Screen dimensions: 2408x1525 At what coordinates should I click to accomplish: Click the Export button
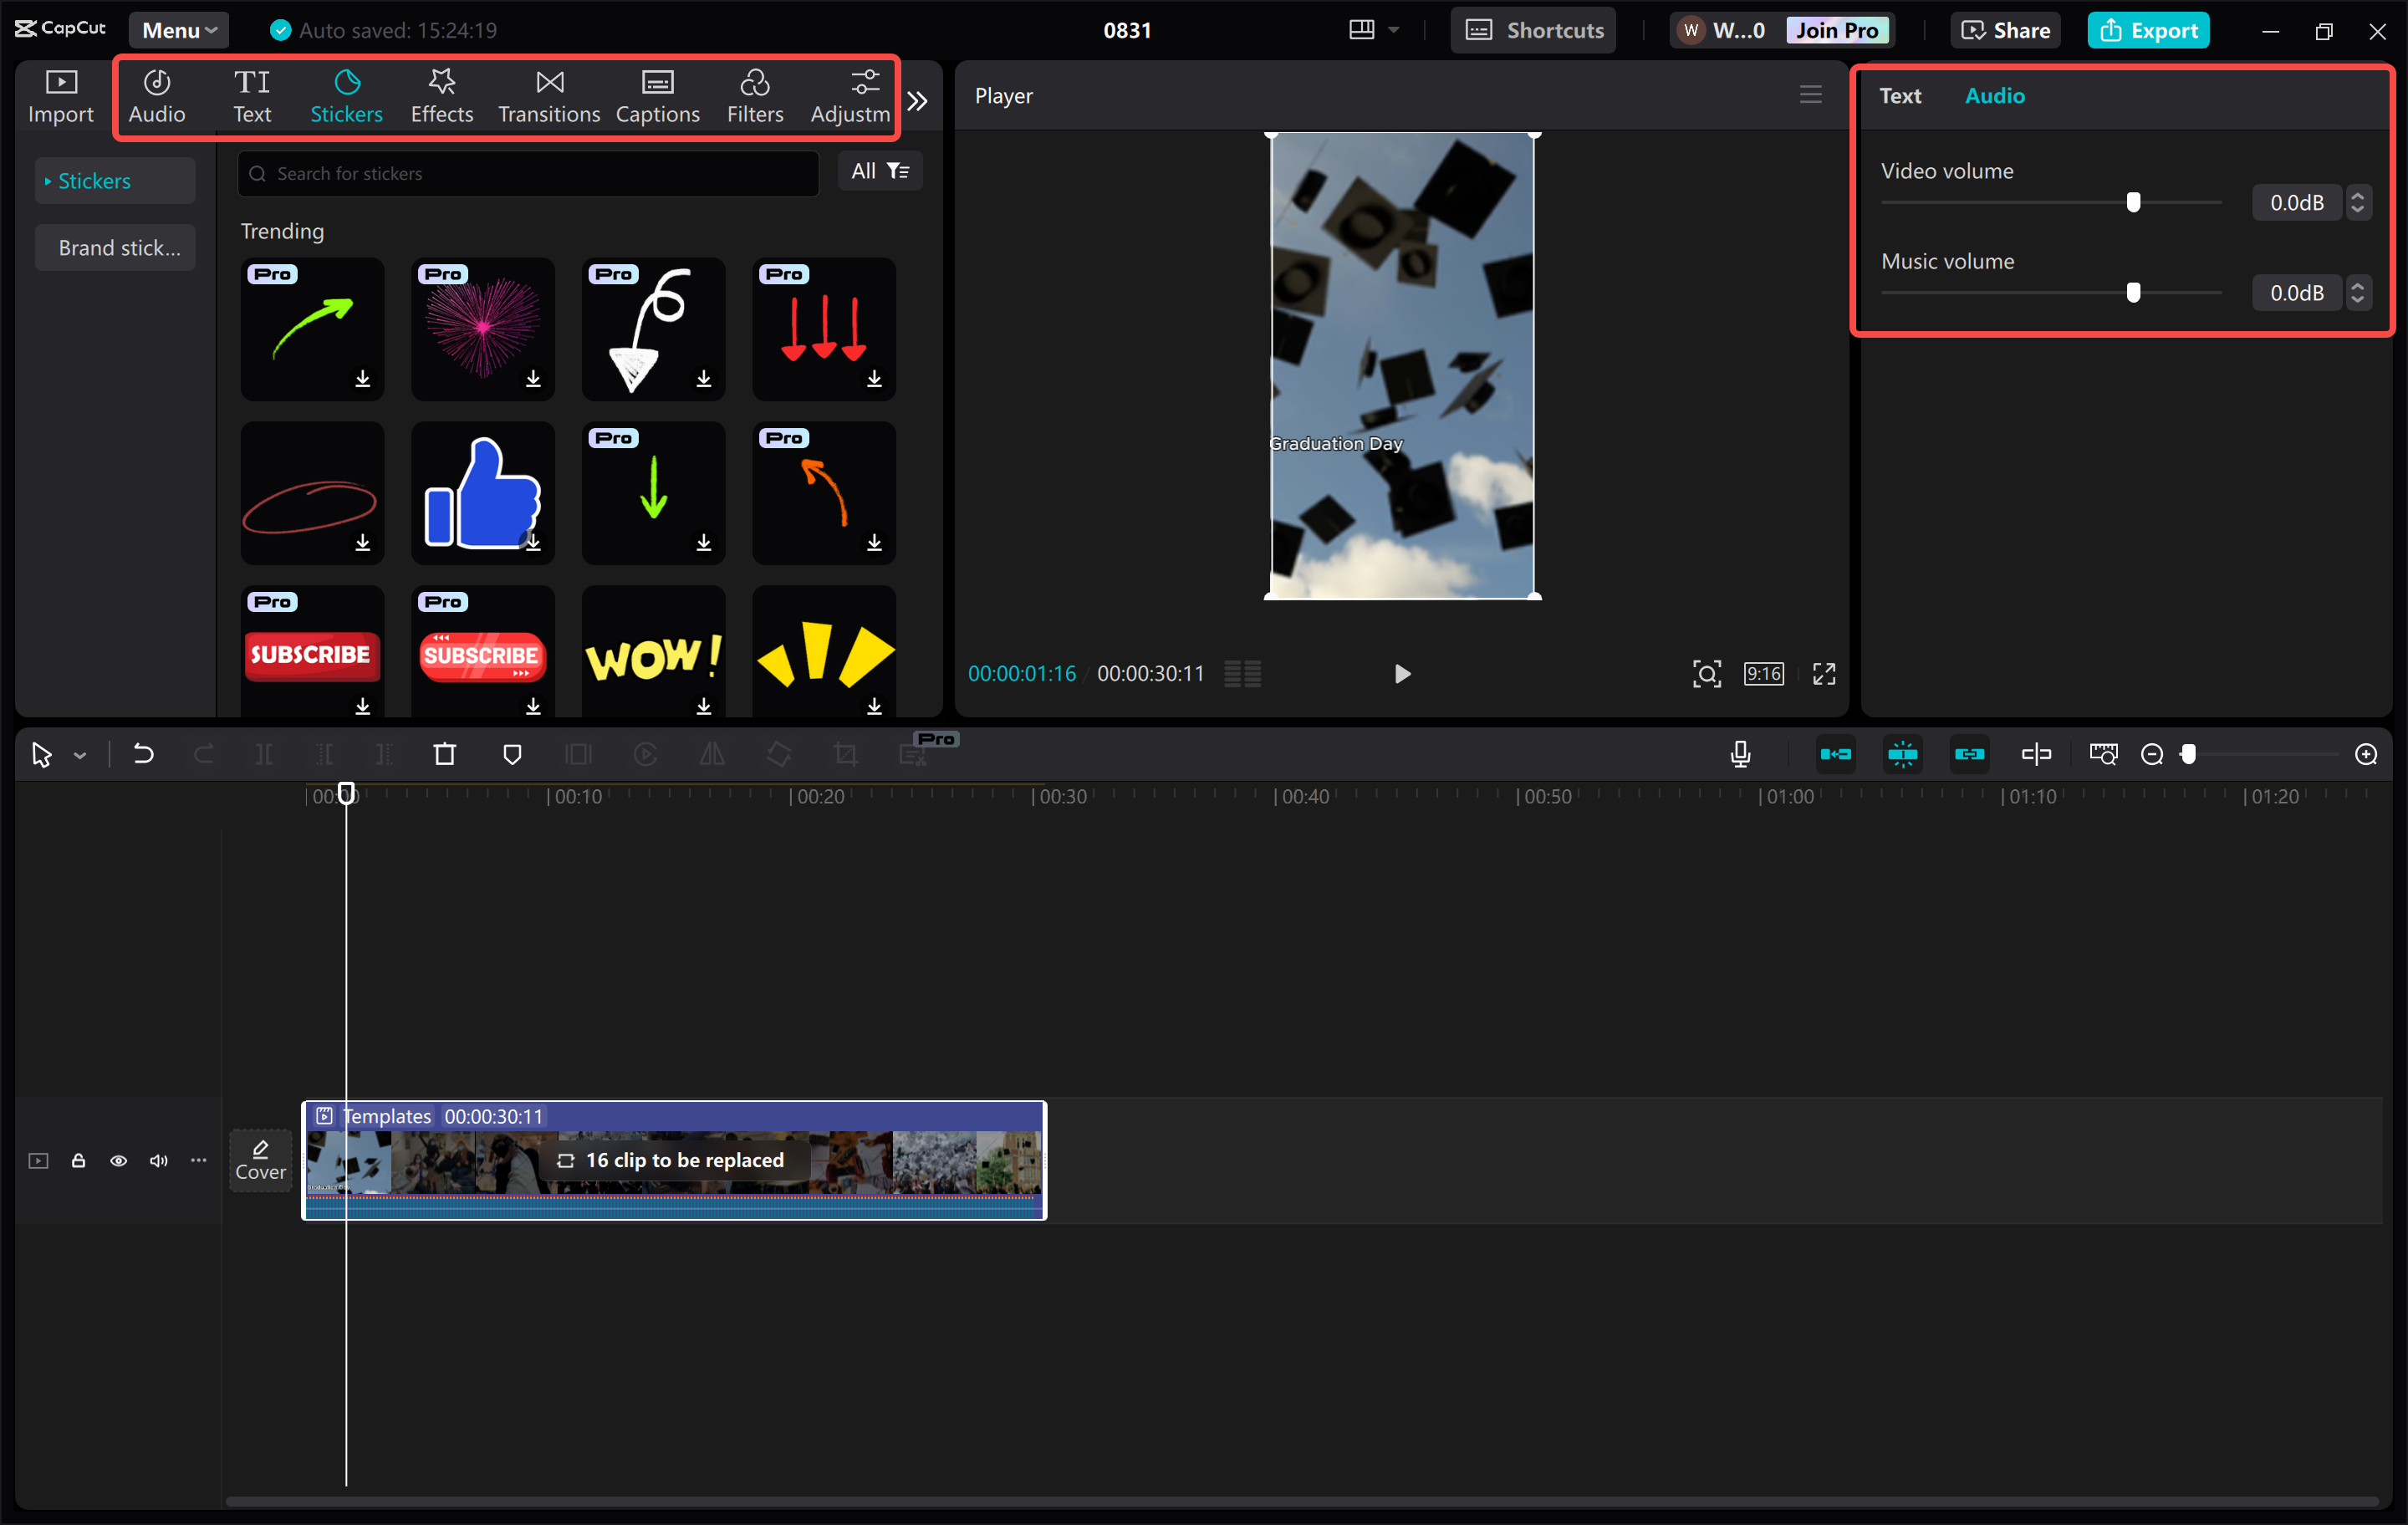(x=2148, y=29)
